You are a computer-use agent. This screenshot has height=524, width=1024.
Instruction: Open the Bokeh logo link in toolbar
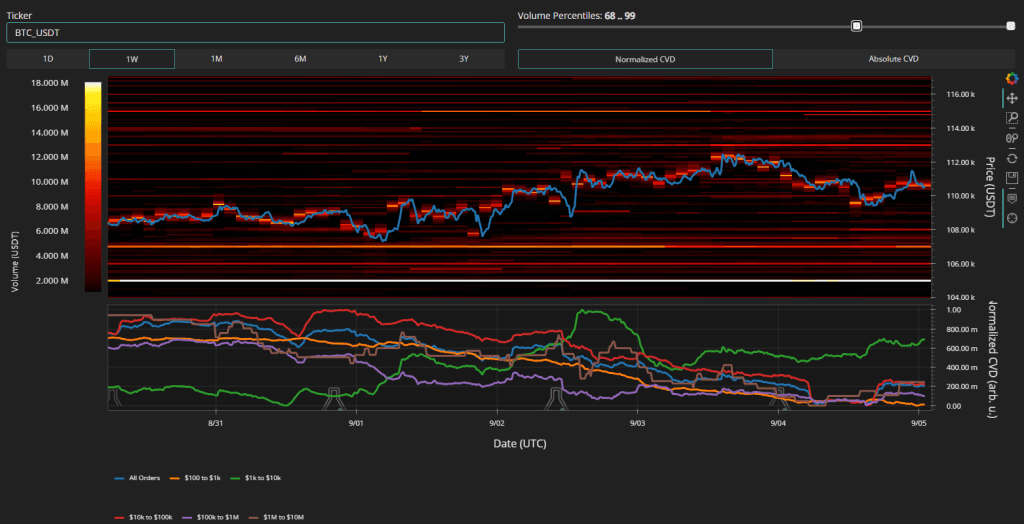tap(1012, 78)
